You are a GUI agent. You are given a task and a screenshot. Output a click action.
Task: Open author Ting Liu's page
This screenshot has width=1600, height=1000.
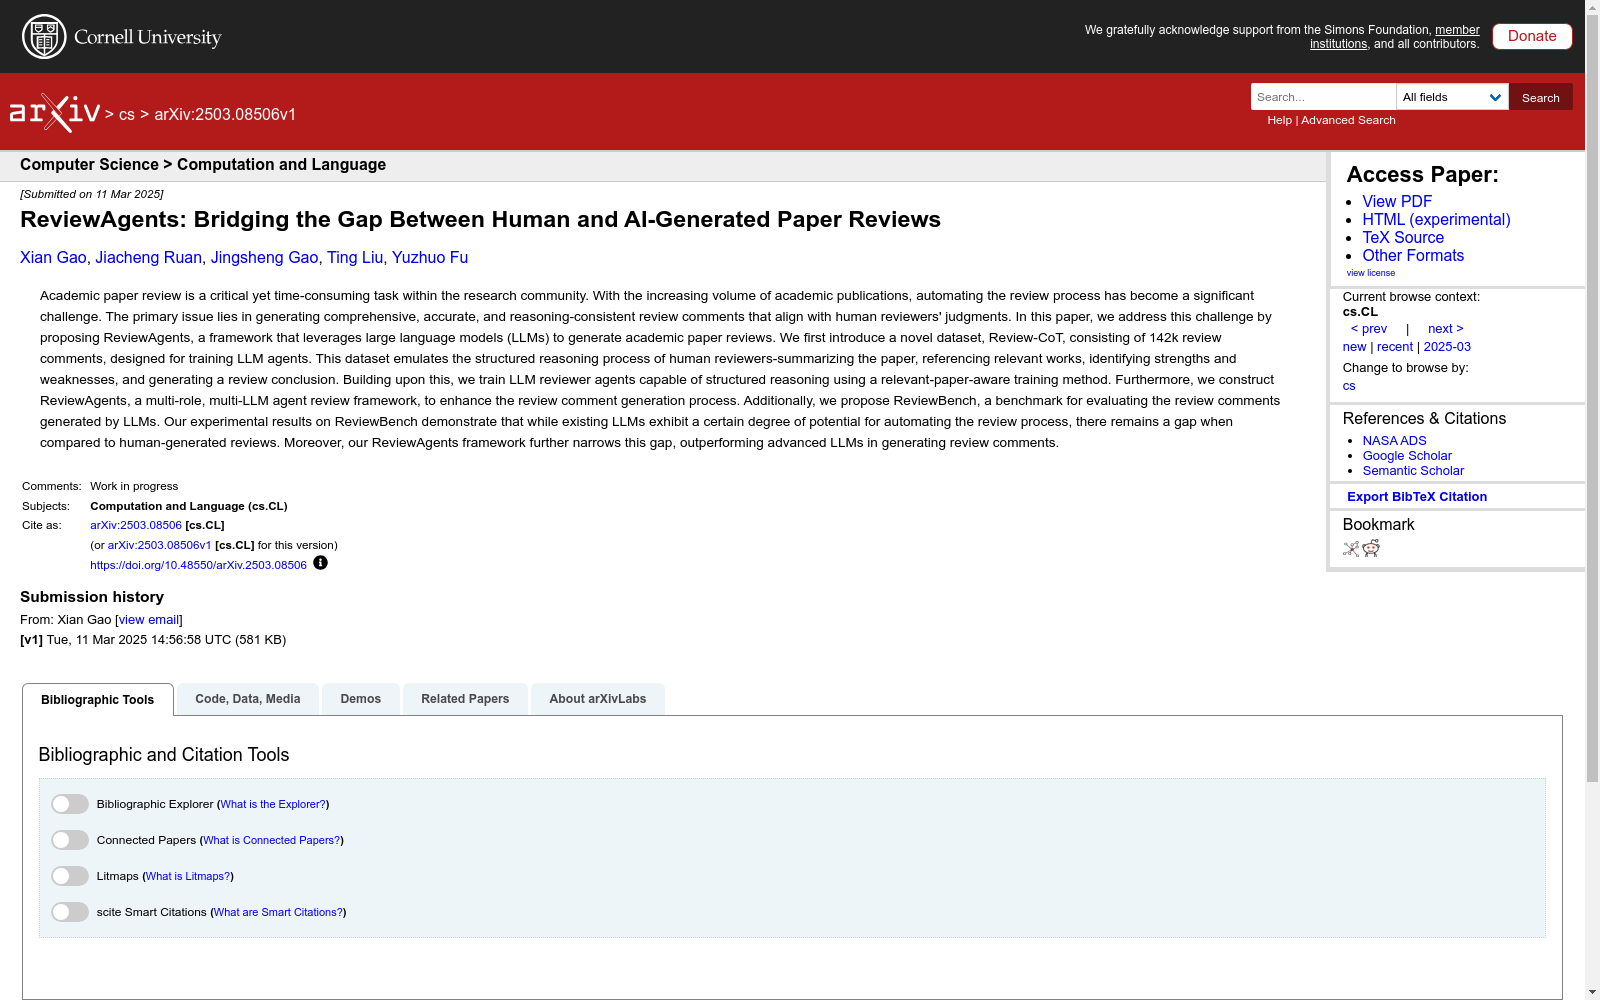[x=355, y=257]
